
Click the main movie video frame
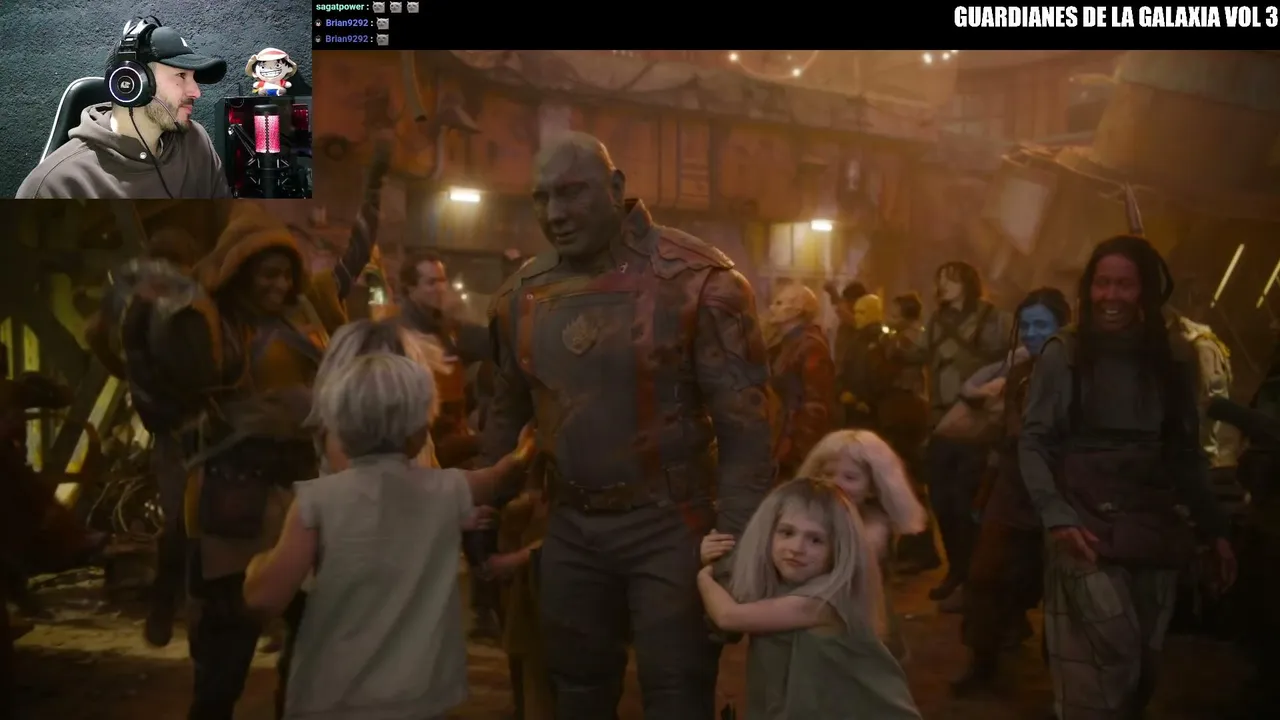(x=640, y=385)
